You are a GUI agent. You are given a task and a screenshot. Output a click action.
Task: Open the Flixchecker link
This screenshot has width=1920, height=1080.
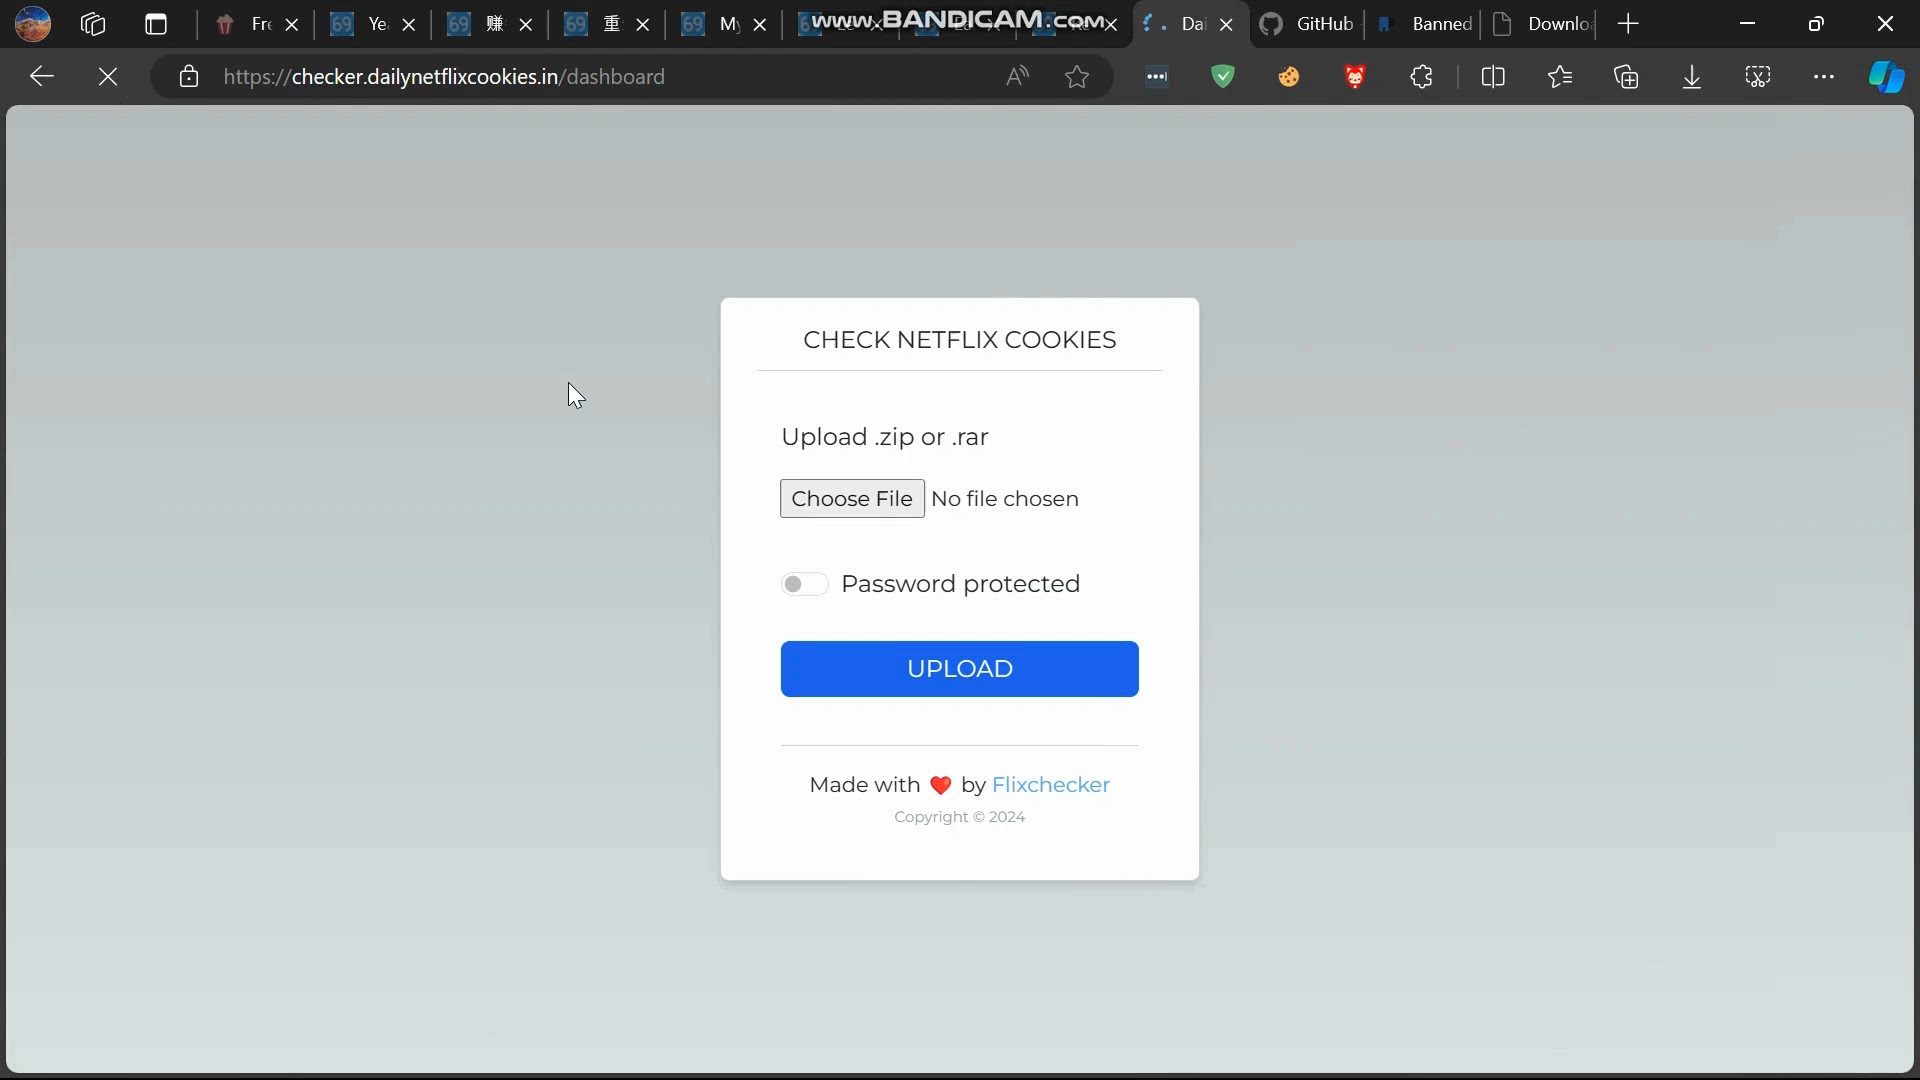[x=1050, y=785]
